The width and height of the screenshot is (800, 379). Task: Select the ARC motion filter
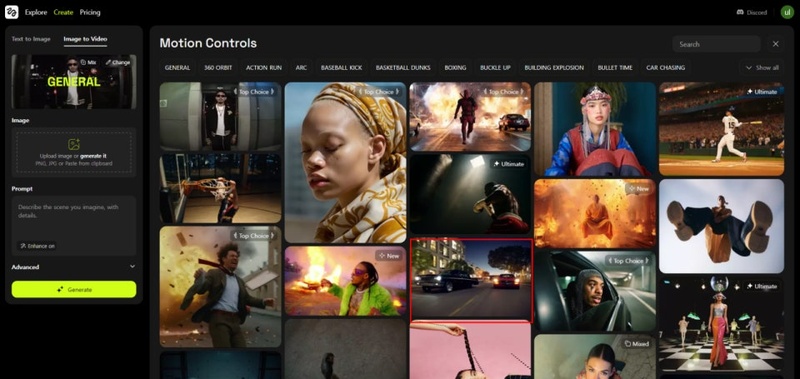point(301,67)
